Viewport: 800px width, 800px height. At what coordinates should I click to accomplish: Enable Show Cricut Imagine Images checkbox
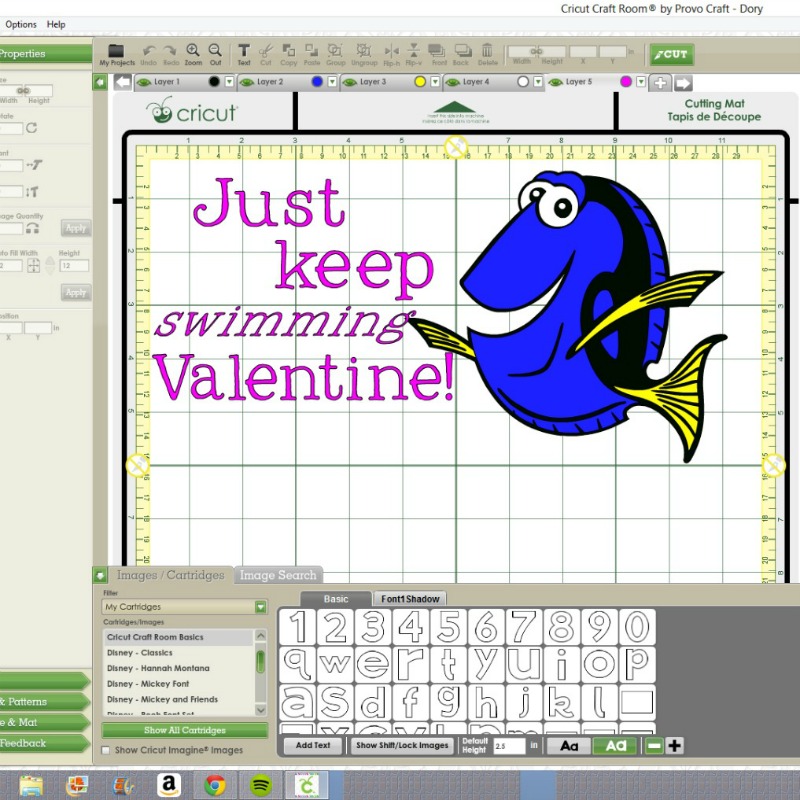[x=106, y=750]
